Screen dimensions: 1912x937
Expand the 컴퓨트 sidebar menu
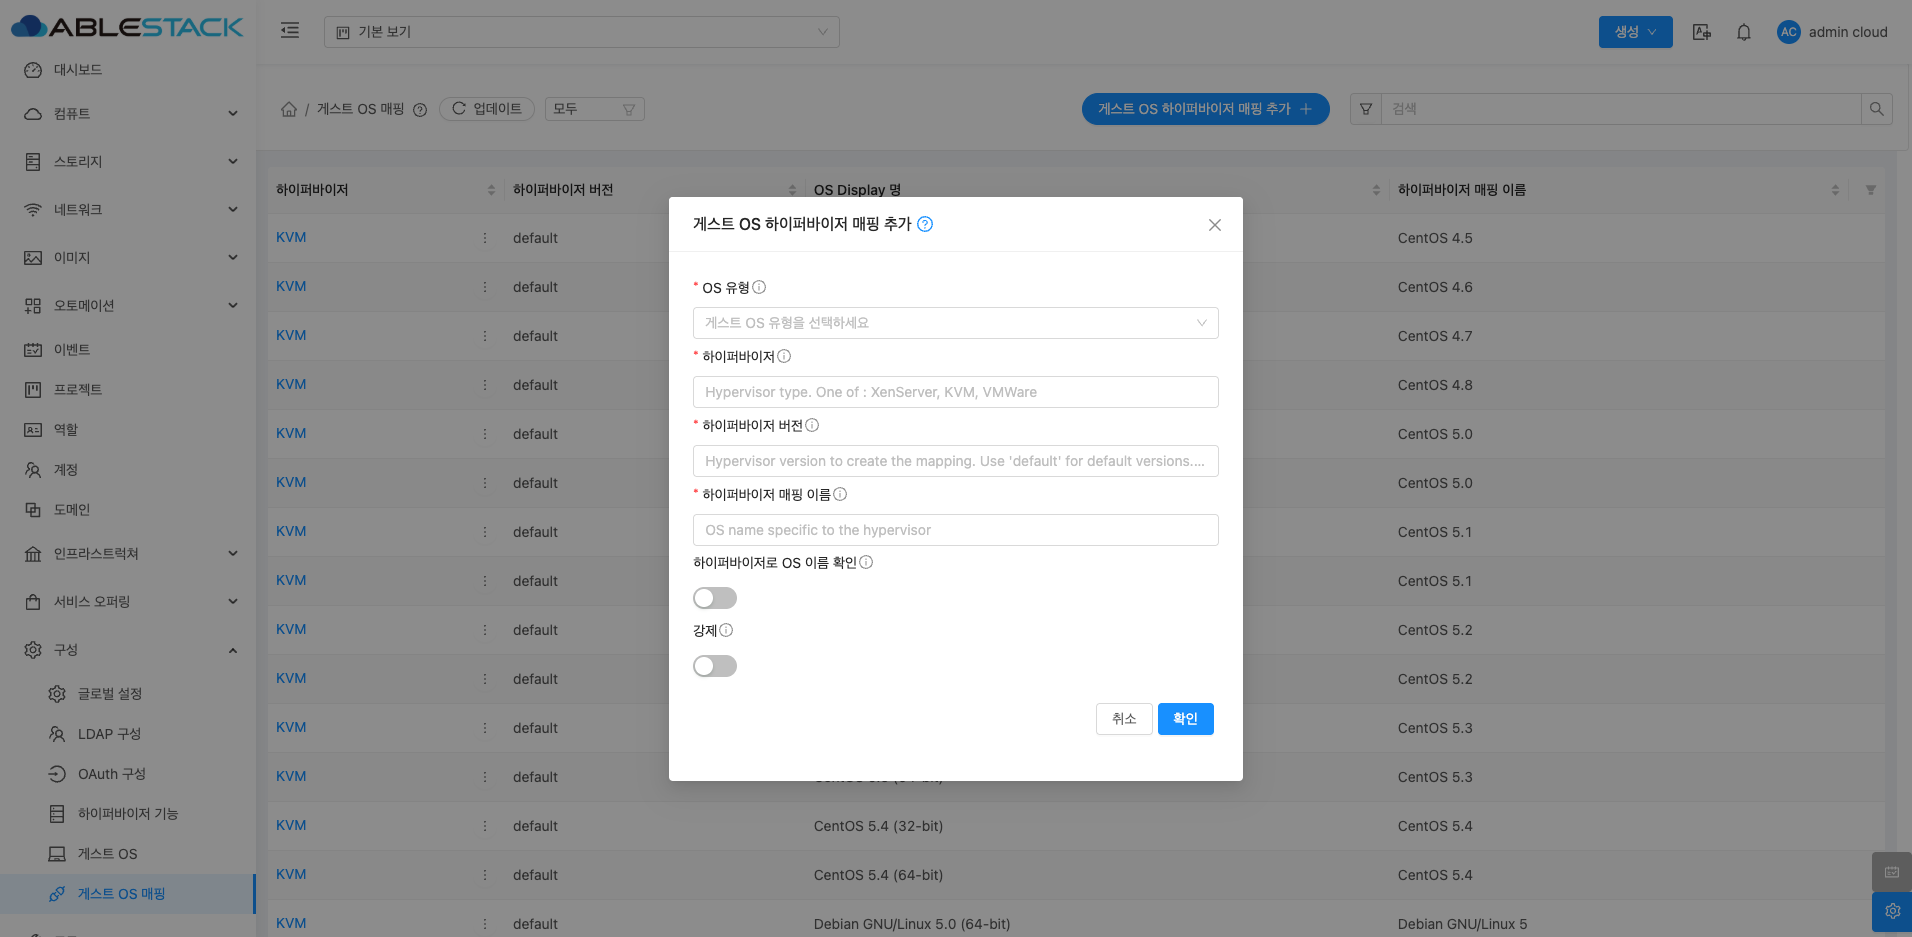point(130,114)
